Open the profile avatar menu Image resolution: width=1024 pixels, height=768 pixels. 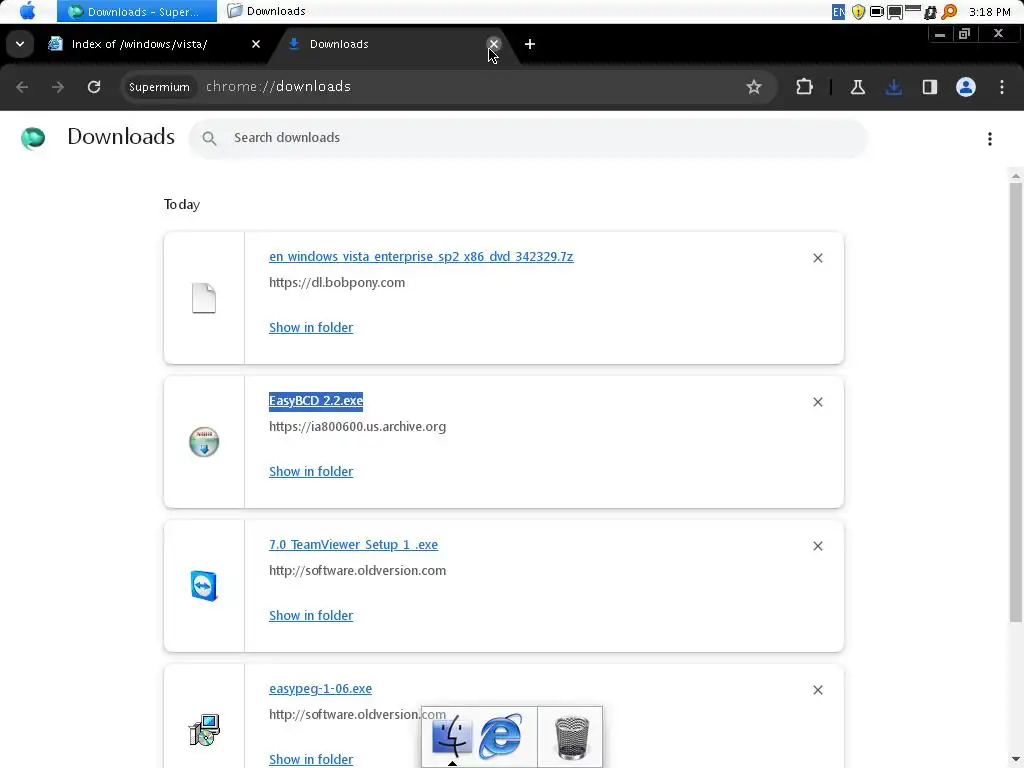coord(966,87)
